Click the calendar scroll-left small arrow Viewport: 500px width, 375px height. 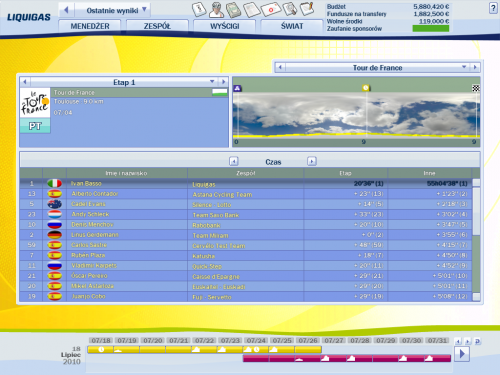pyautogui.click(x=458, y=341)
